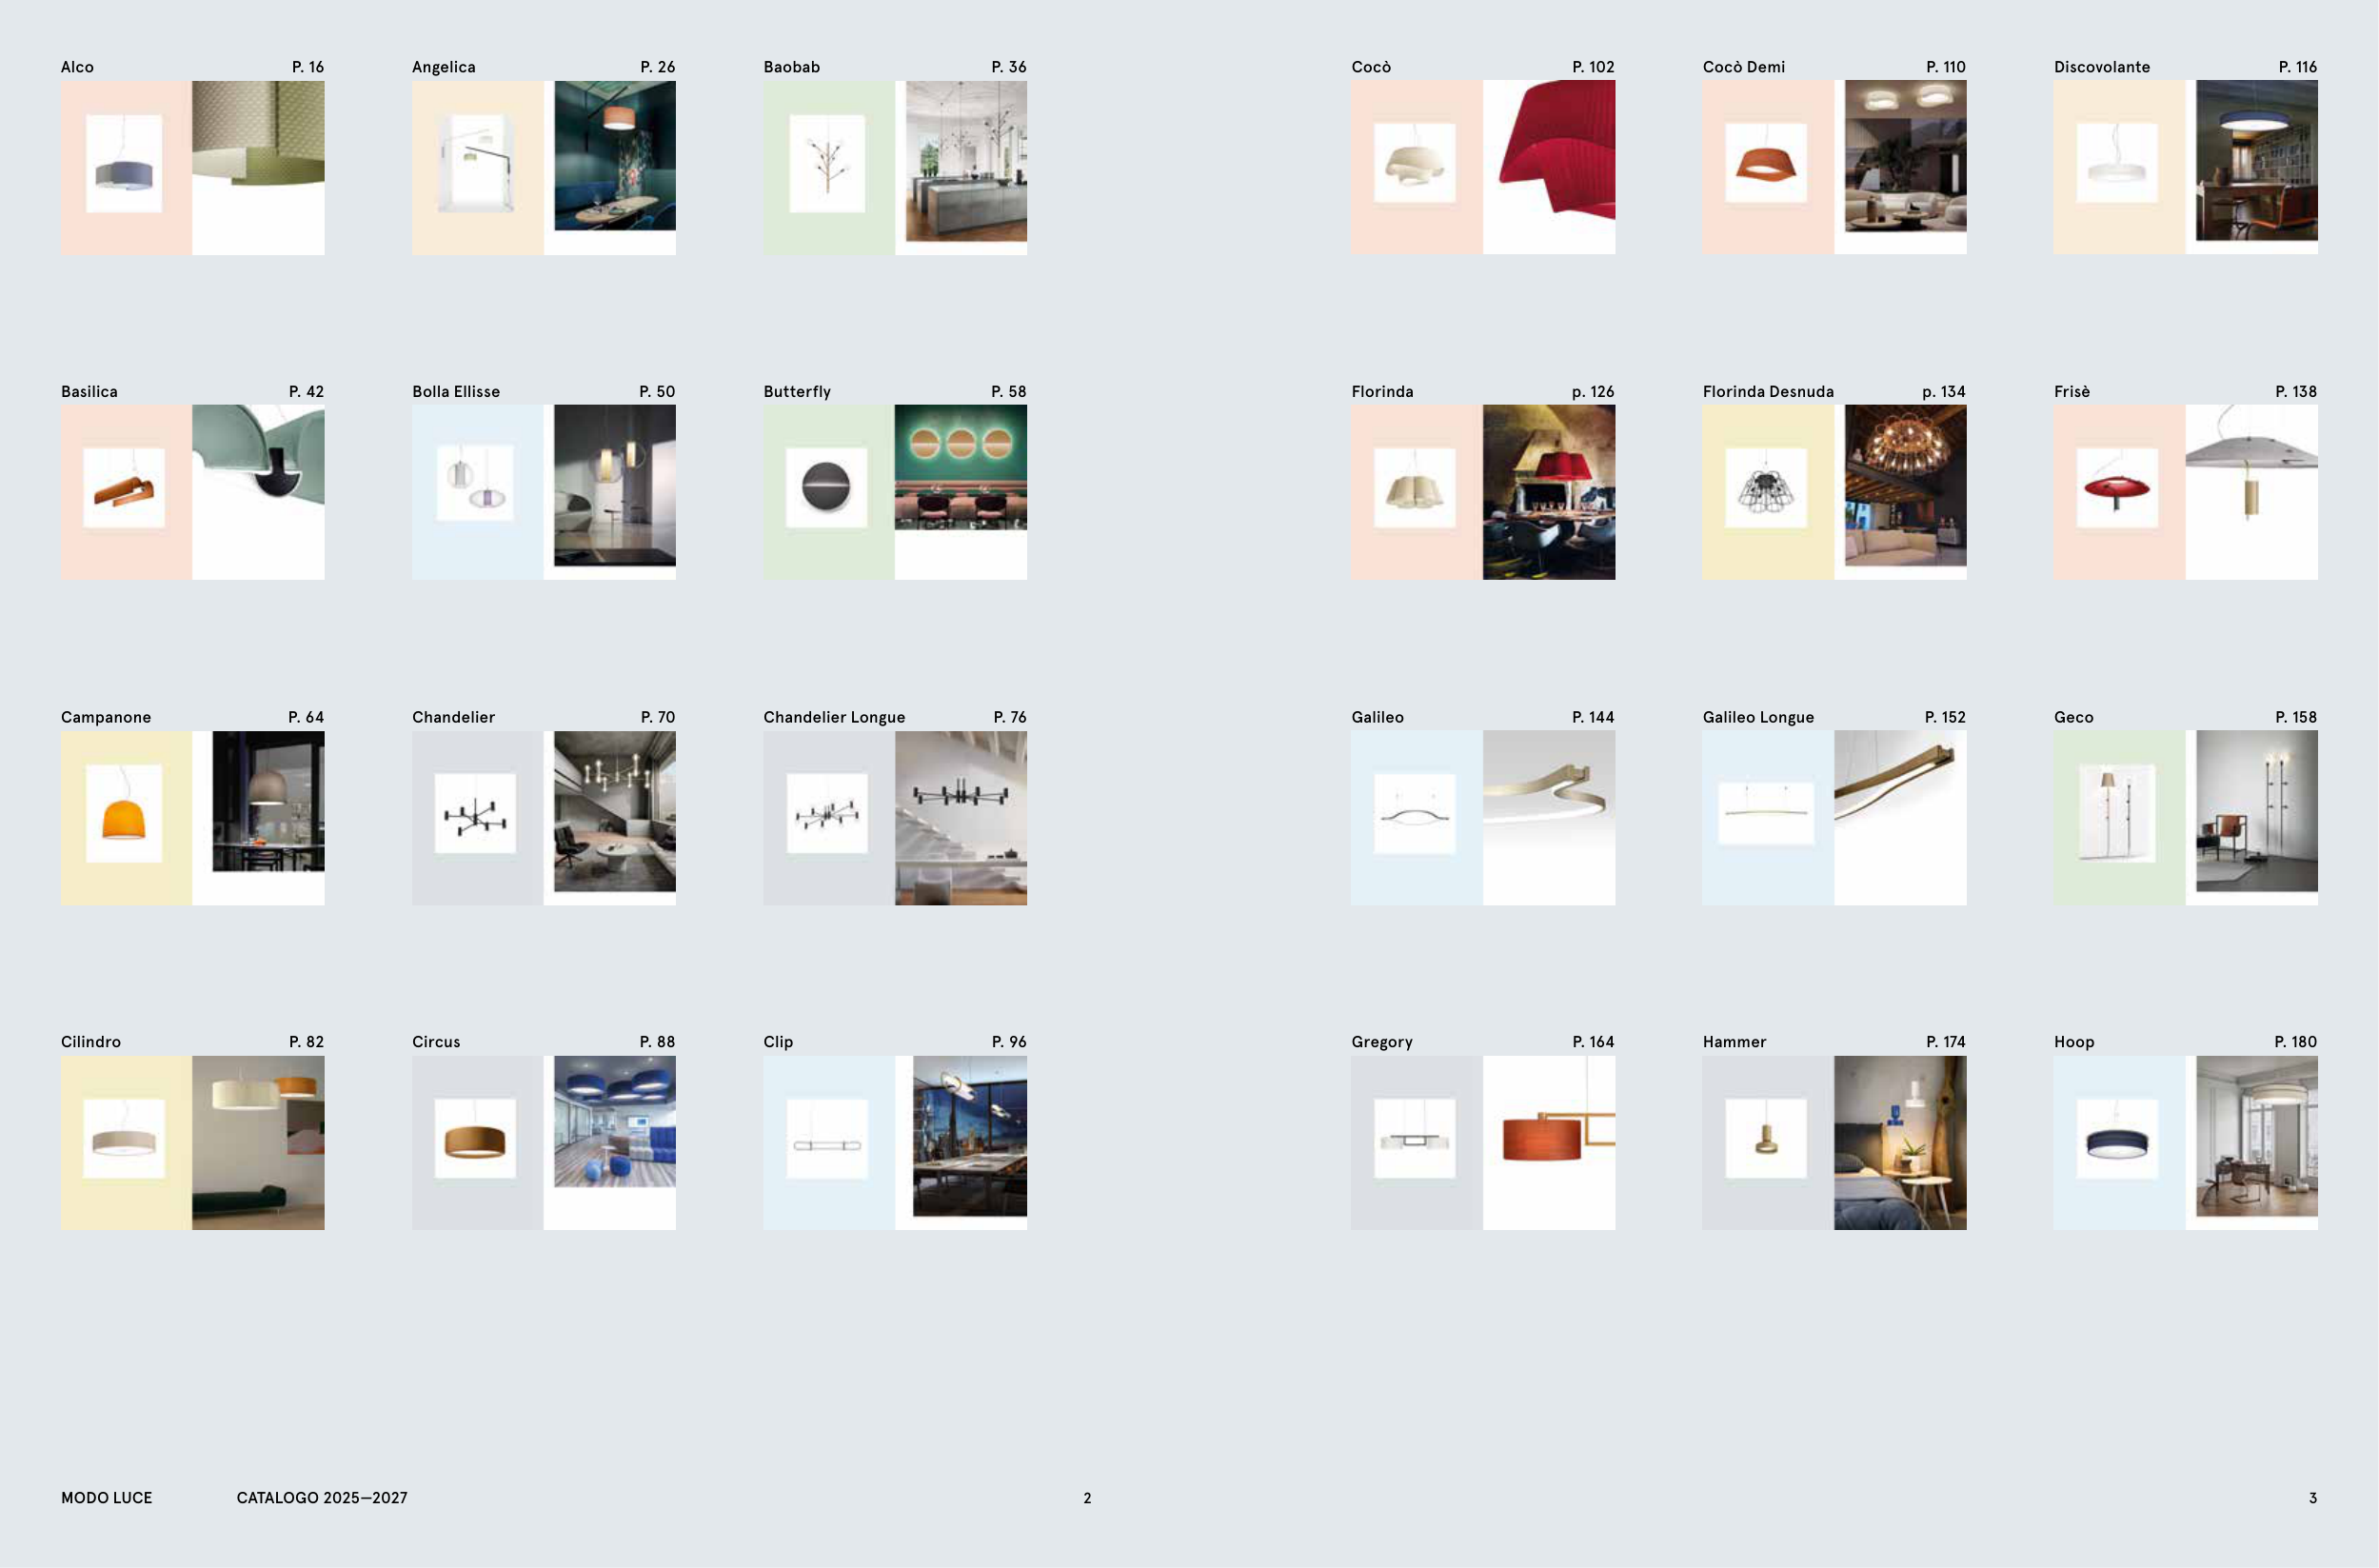2379x1568 pixels.
Task: Open the Circus blue lounge photo
Action: pos(614,1121)
